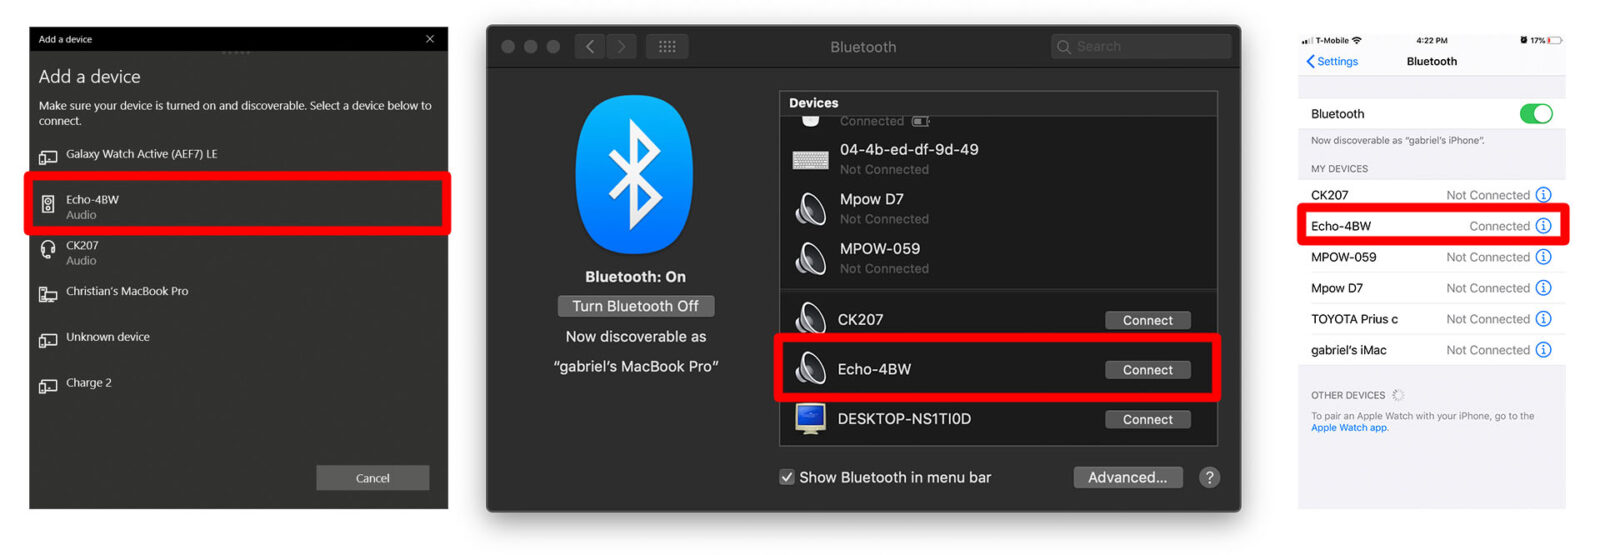Tap TOYOTA Prius c in iPhone My Devices

click(1431, 319)
